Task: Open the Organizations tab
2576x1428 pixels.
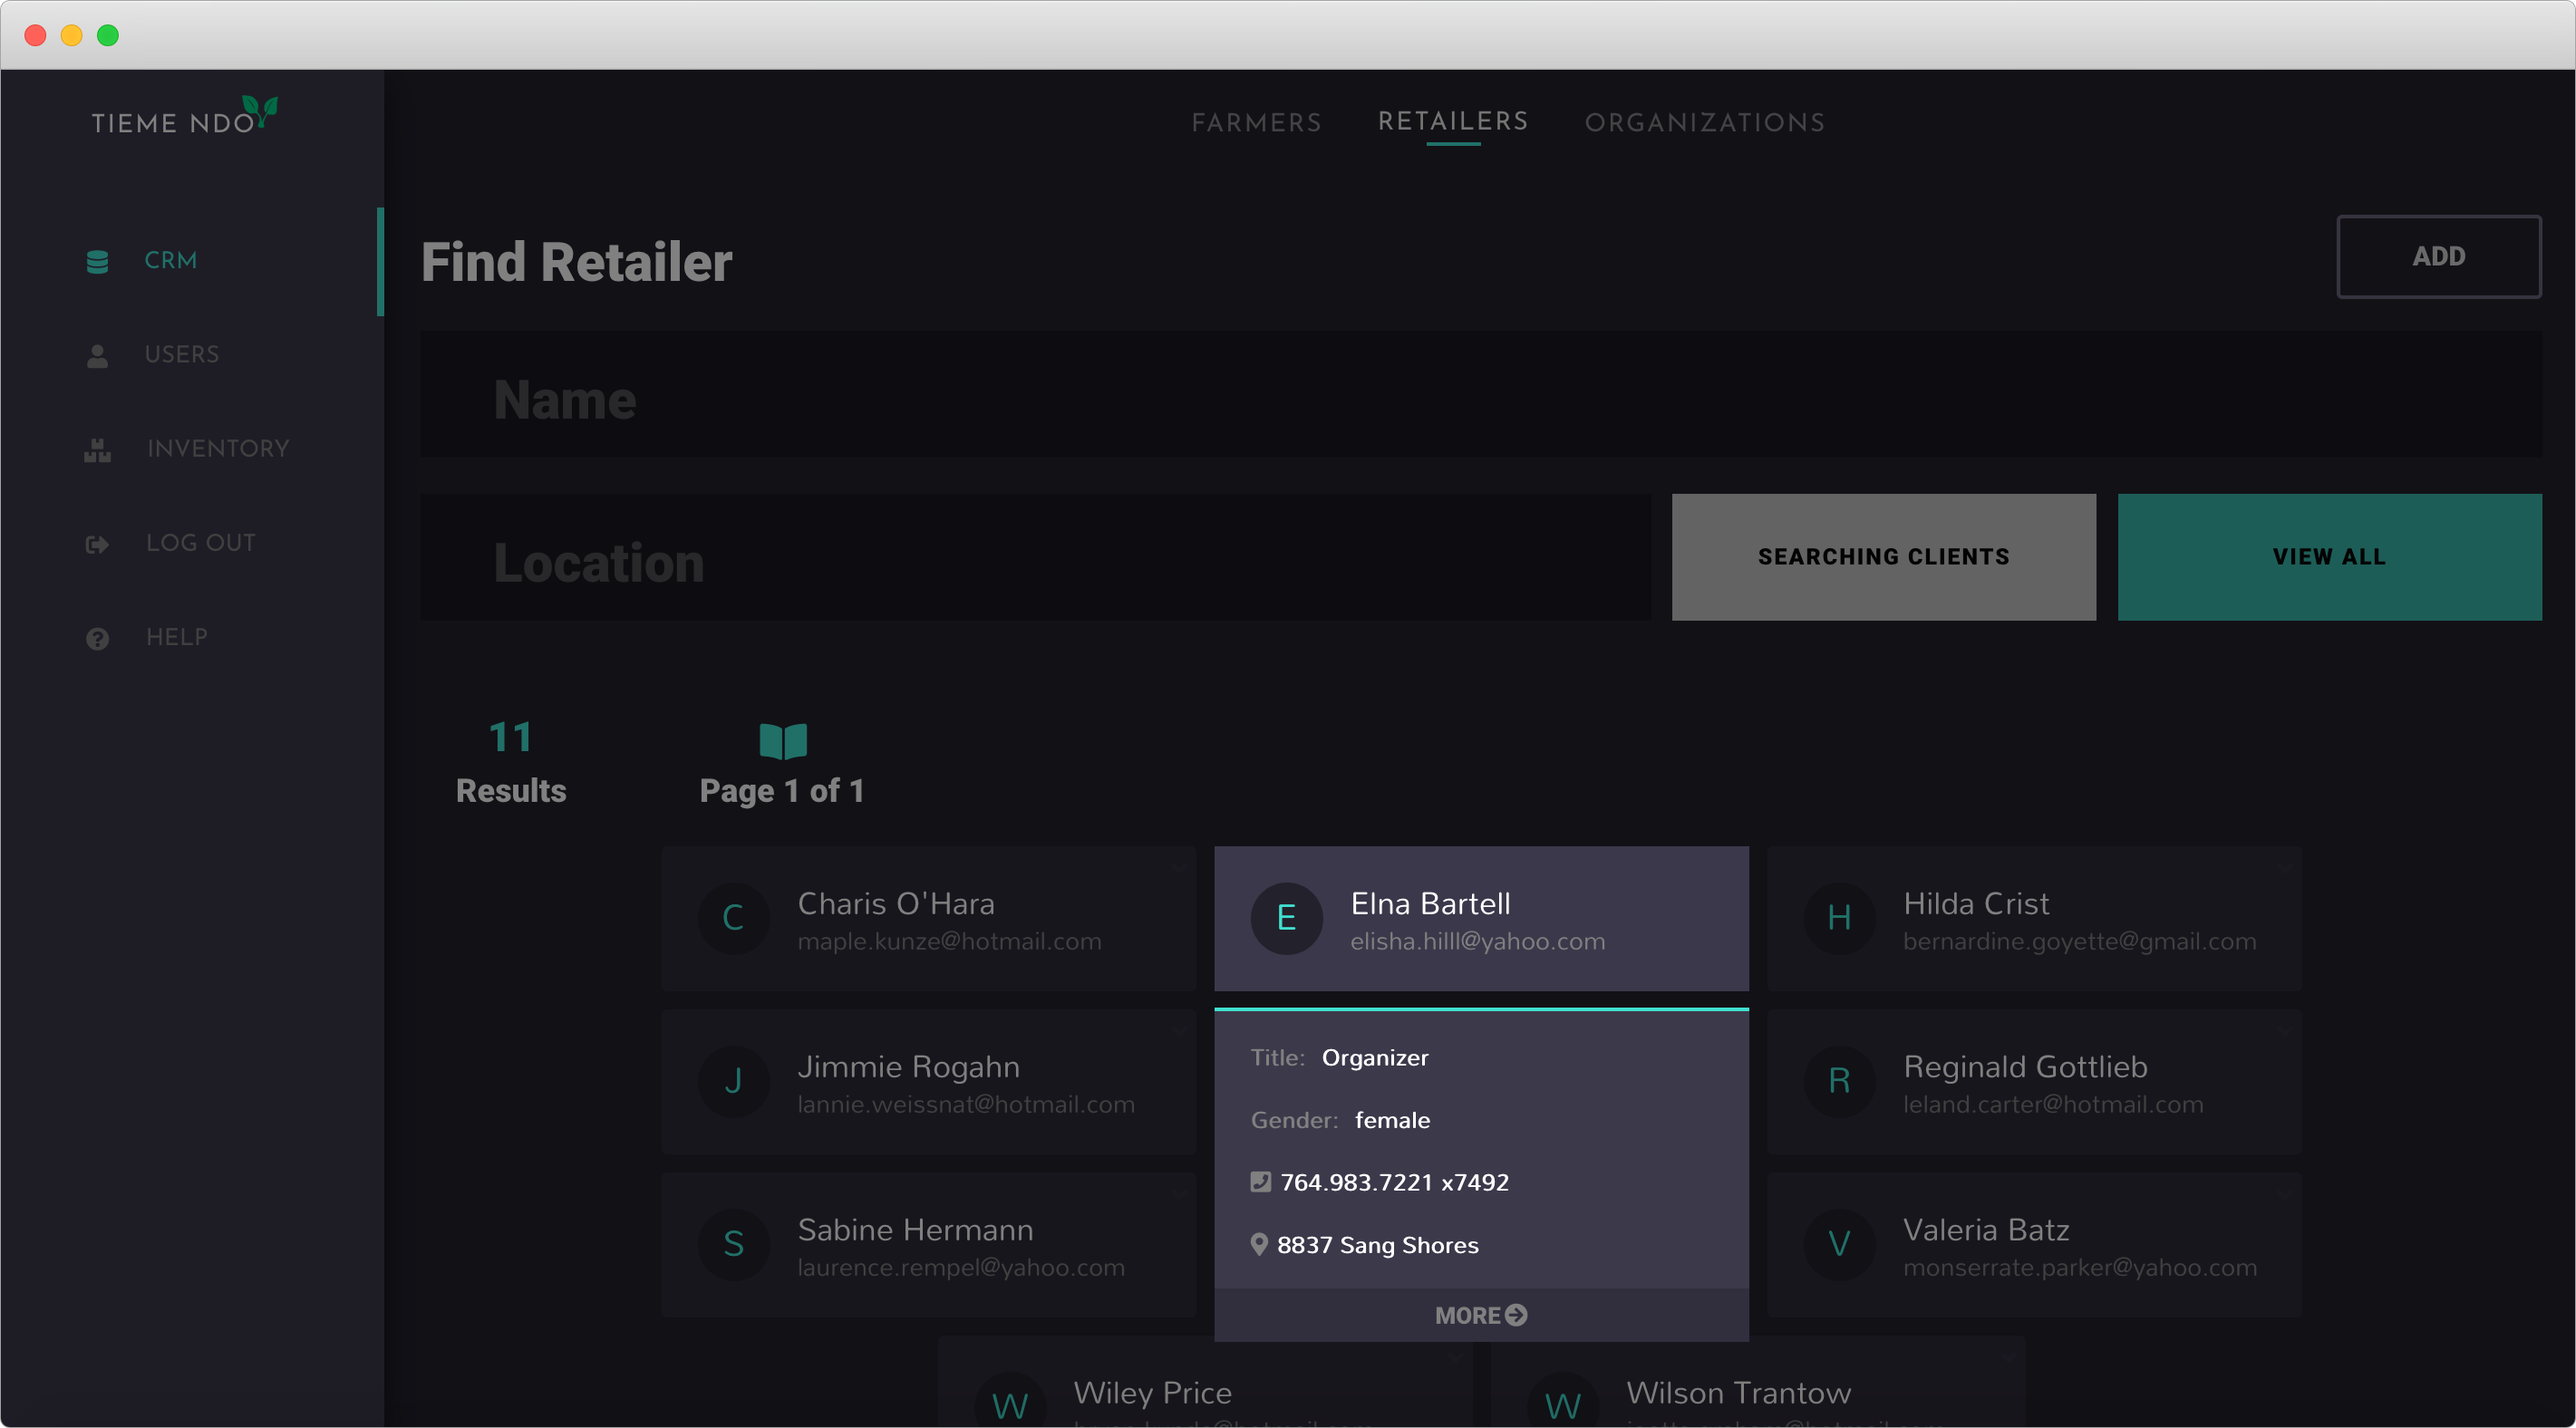Action: (x=1704, y=123)
